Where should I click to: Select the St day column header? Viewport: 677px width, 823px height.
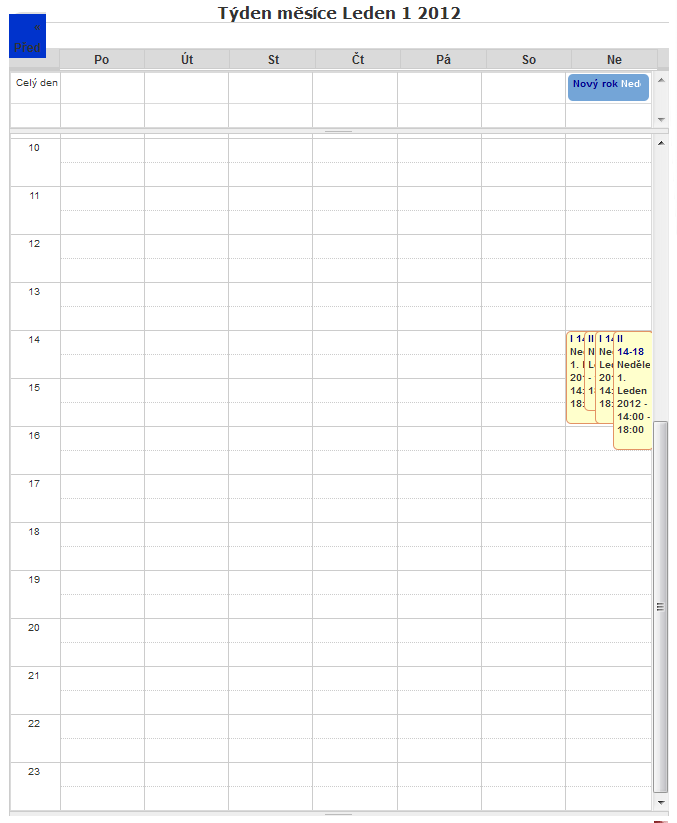click(x=273, y=60)
